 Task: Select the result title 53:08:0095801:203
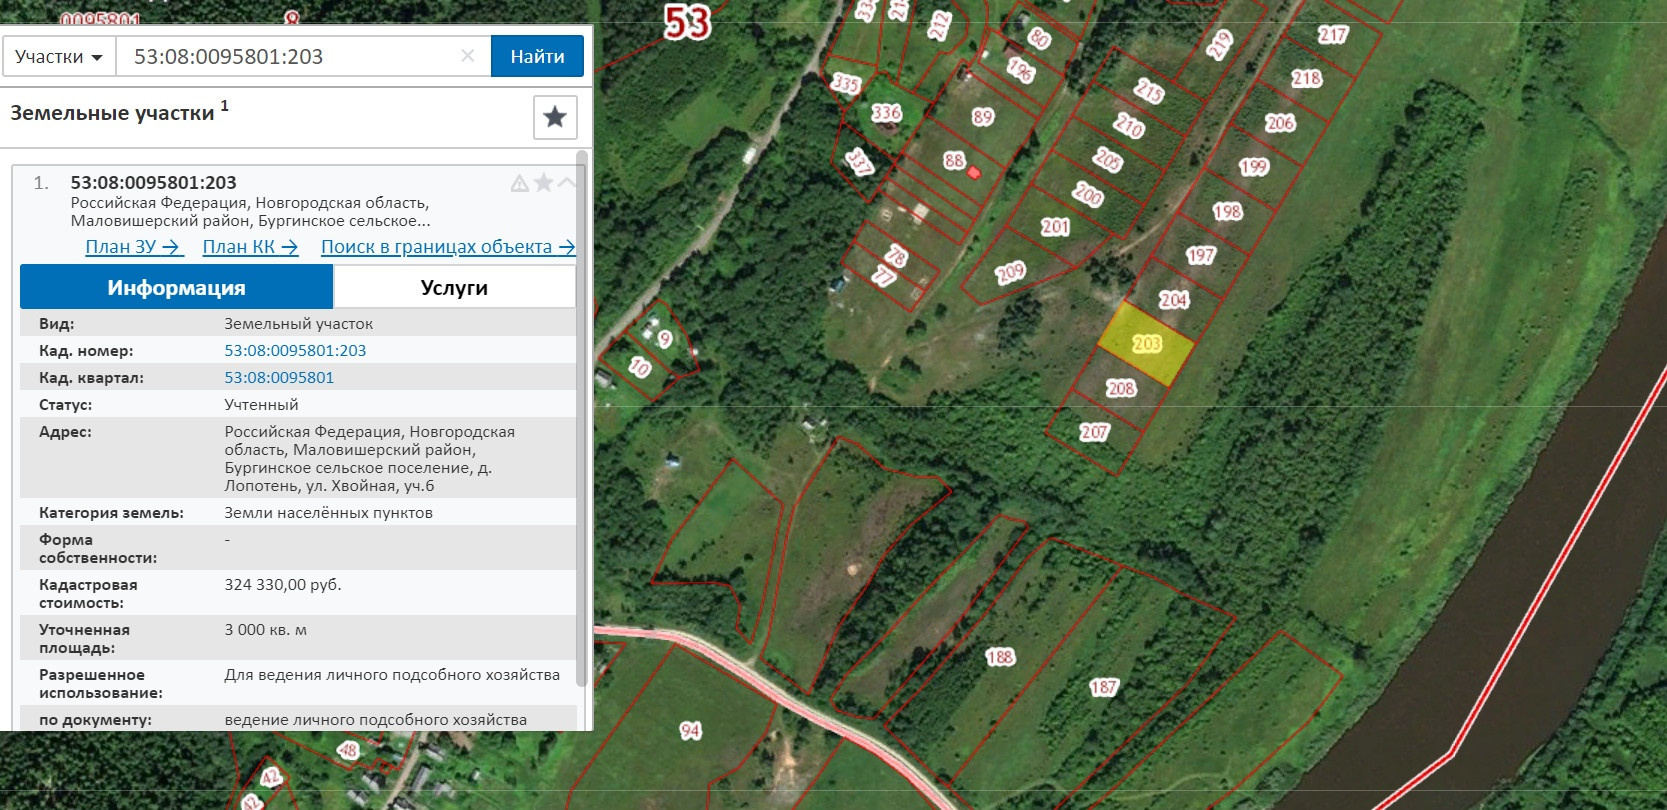coord(153,183)
